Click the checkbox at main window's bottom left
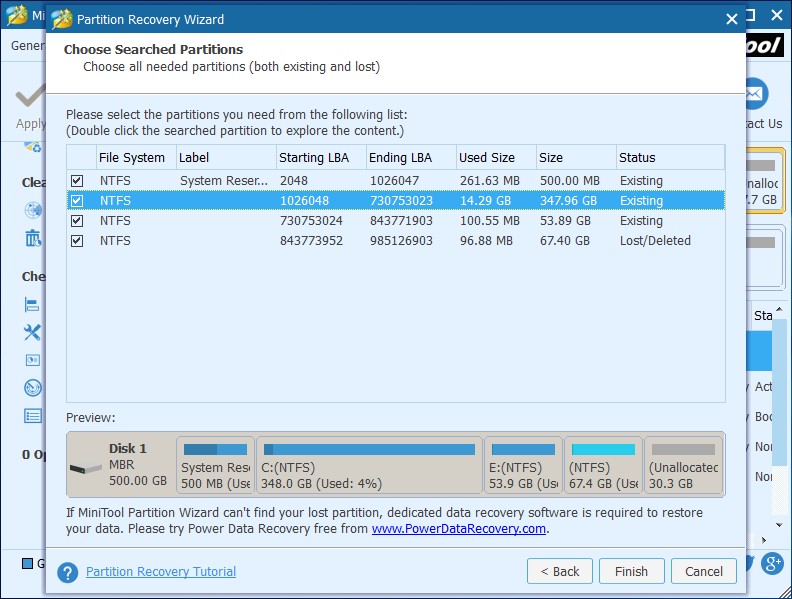Viewport: 792px width, 599px height. click(27, 563)
